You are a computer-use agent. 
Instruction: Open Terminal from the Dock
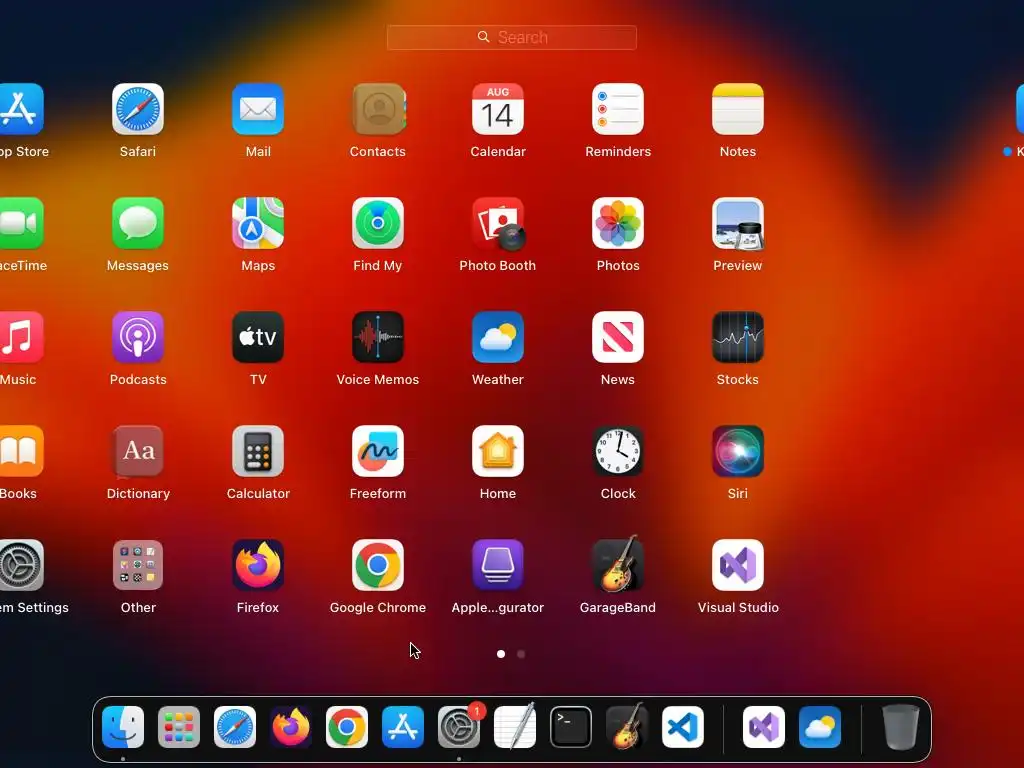click(x=571, y=727)
